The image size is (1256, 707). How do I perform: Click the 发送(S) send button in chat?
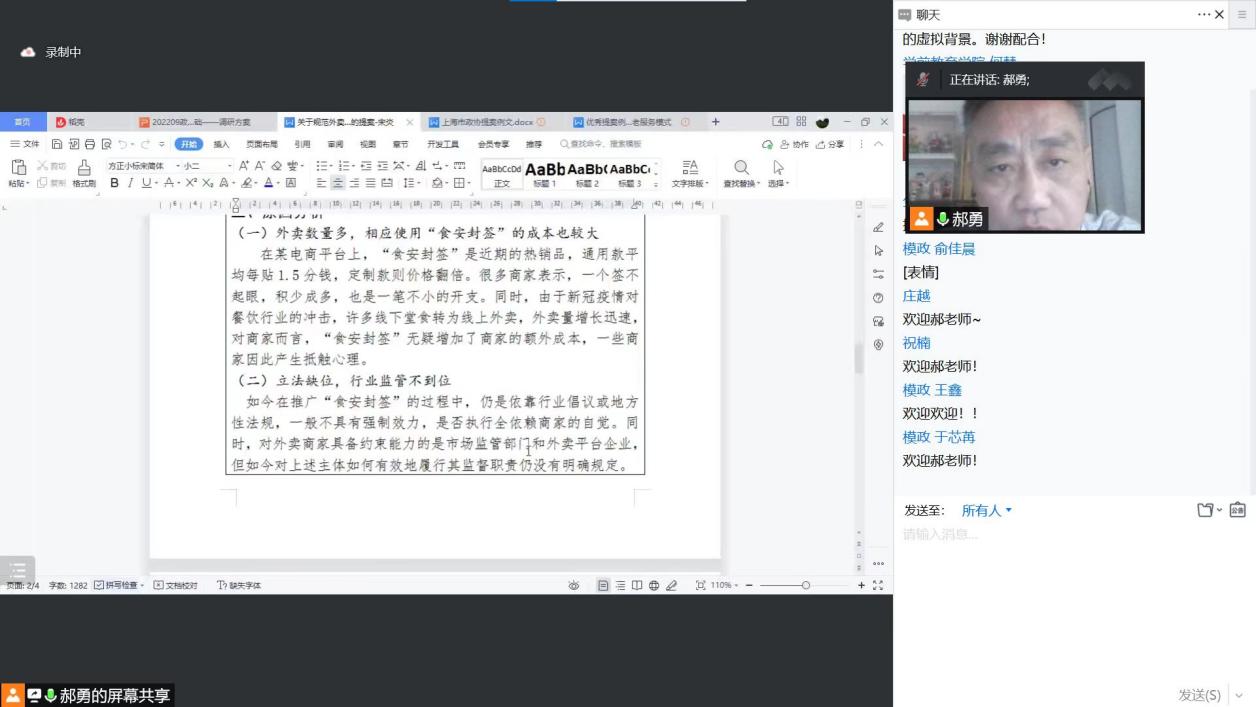pos(1199,694)
